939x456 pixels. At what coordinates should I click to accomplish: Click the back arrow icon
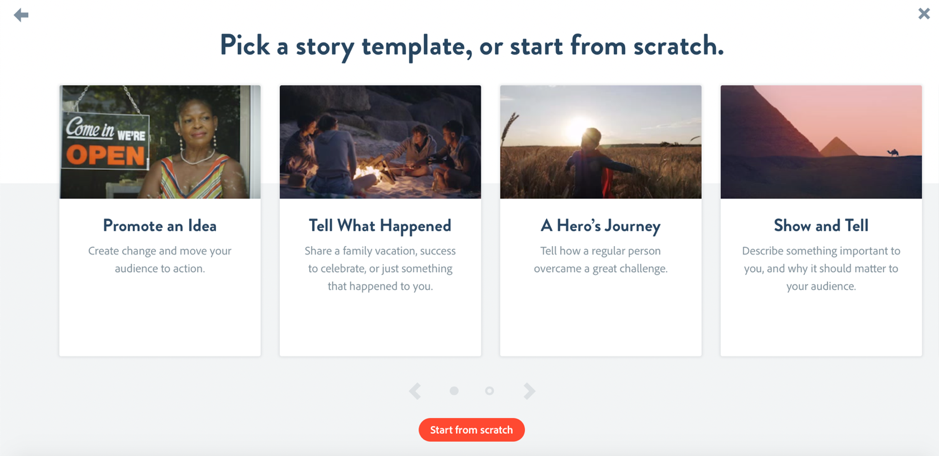coord(21,15)
